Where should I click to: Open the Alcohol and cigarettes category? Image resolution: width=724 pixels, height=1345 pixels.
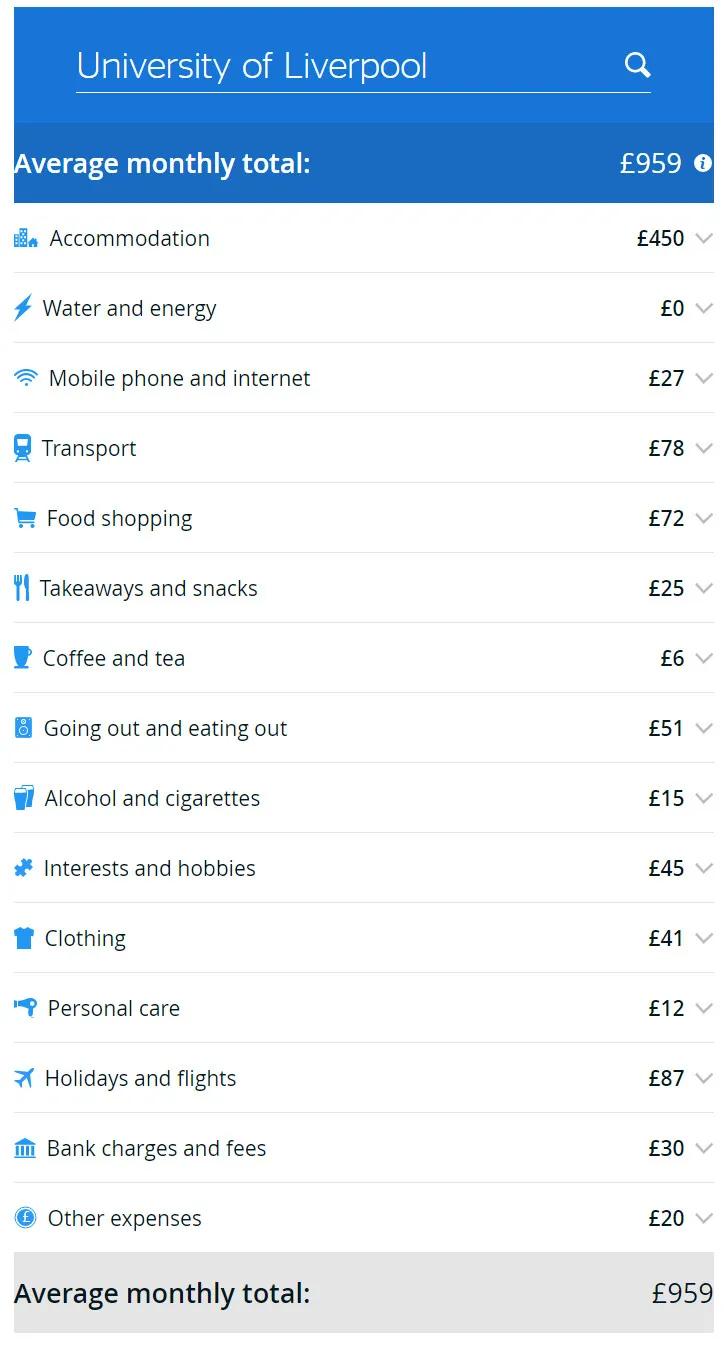tap(152, 798)
